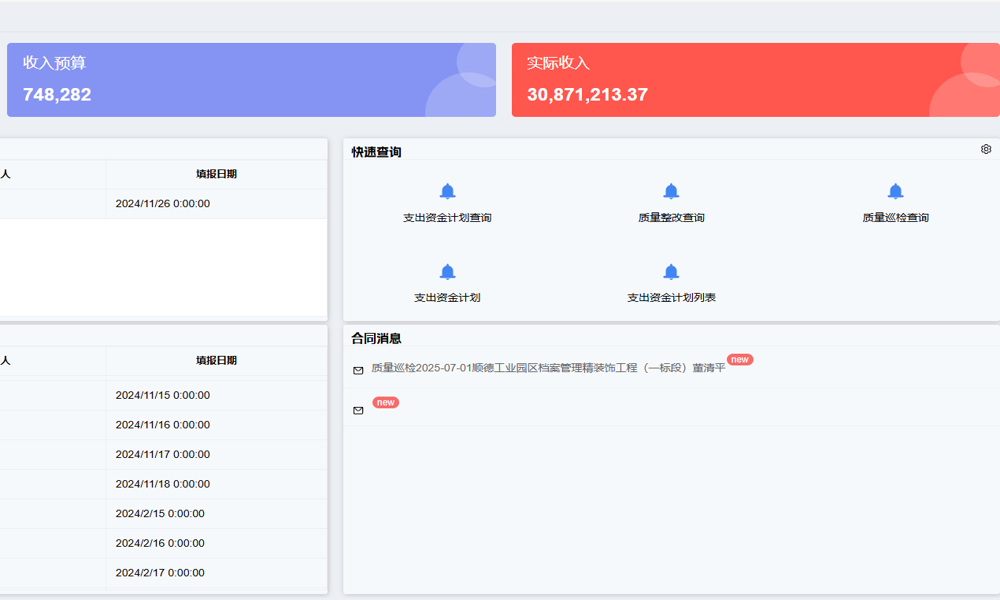Click the new badge on the empty message
1000x600 pixels.
click(386, 402)
